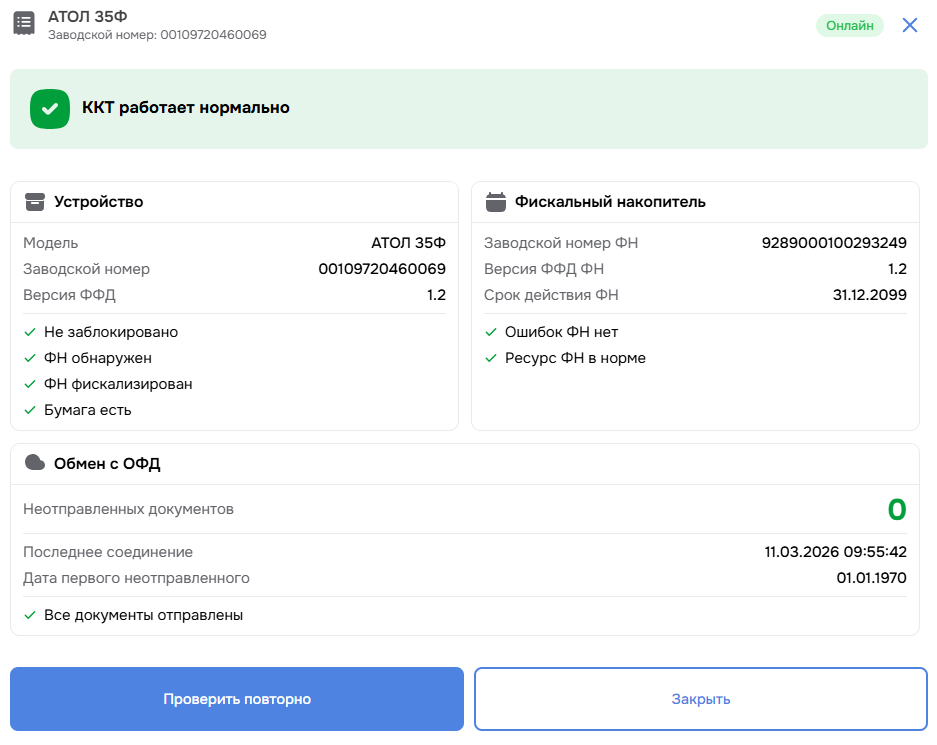The height and width of the screenshot is (745, 937).
Task: Click the Неотправленных документов label
Action: click(128, 510)
